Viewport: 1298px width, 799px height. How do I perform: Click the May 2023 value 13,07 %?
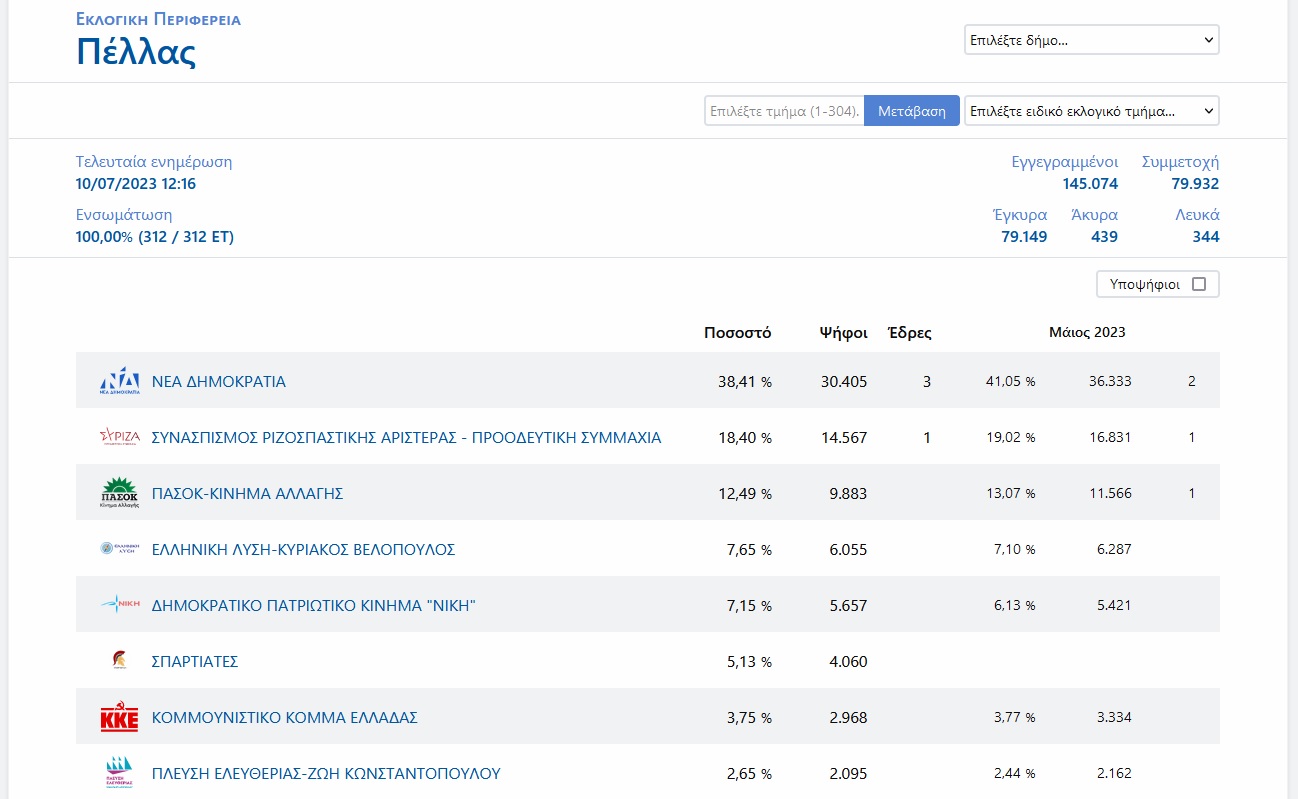point(1011,494)
